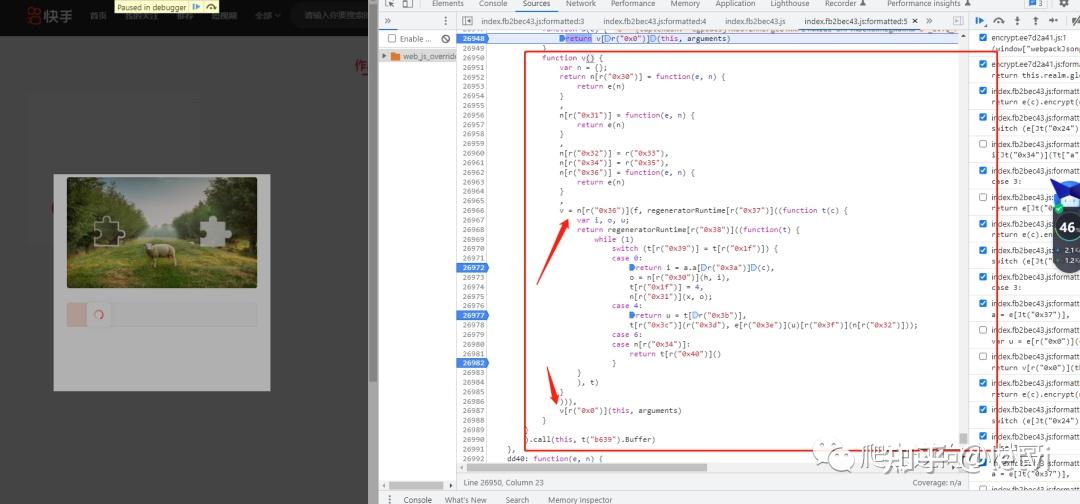
Task: Deactivate all breakpoints icon
Action: (1075, 21)
